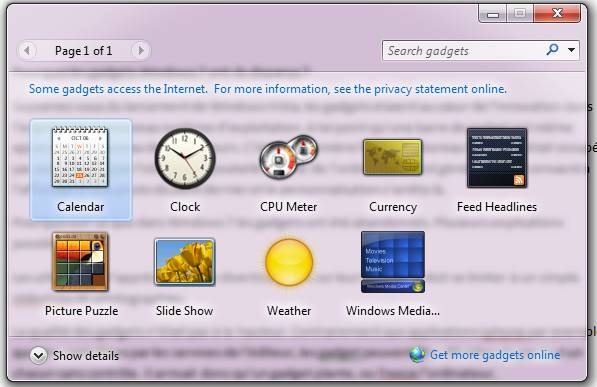The image size is (597, 387).
Task: Click the Windows Media... label text
Action: point(393,311)
